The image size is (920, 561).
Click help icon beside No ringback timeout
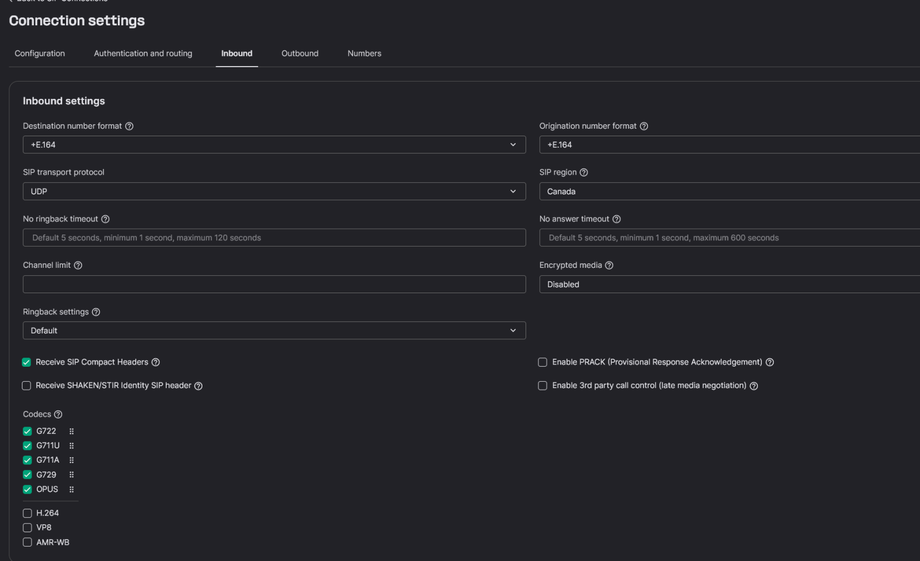pyautogui.click(x=105, y=219)
